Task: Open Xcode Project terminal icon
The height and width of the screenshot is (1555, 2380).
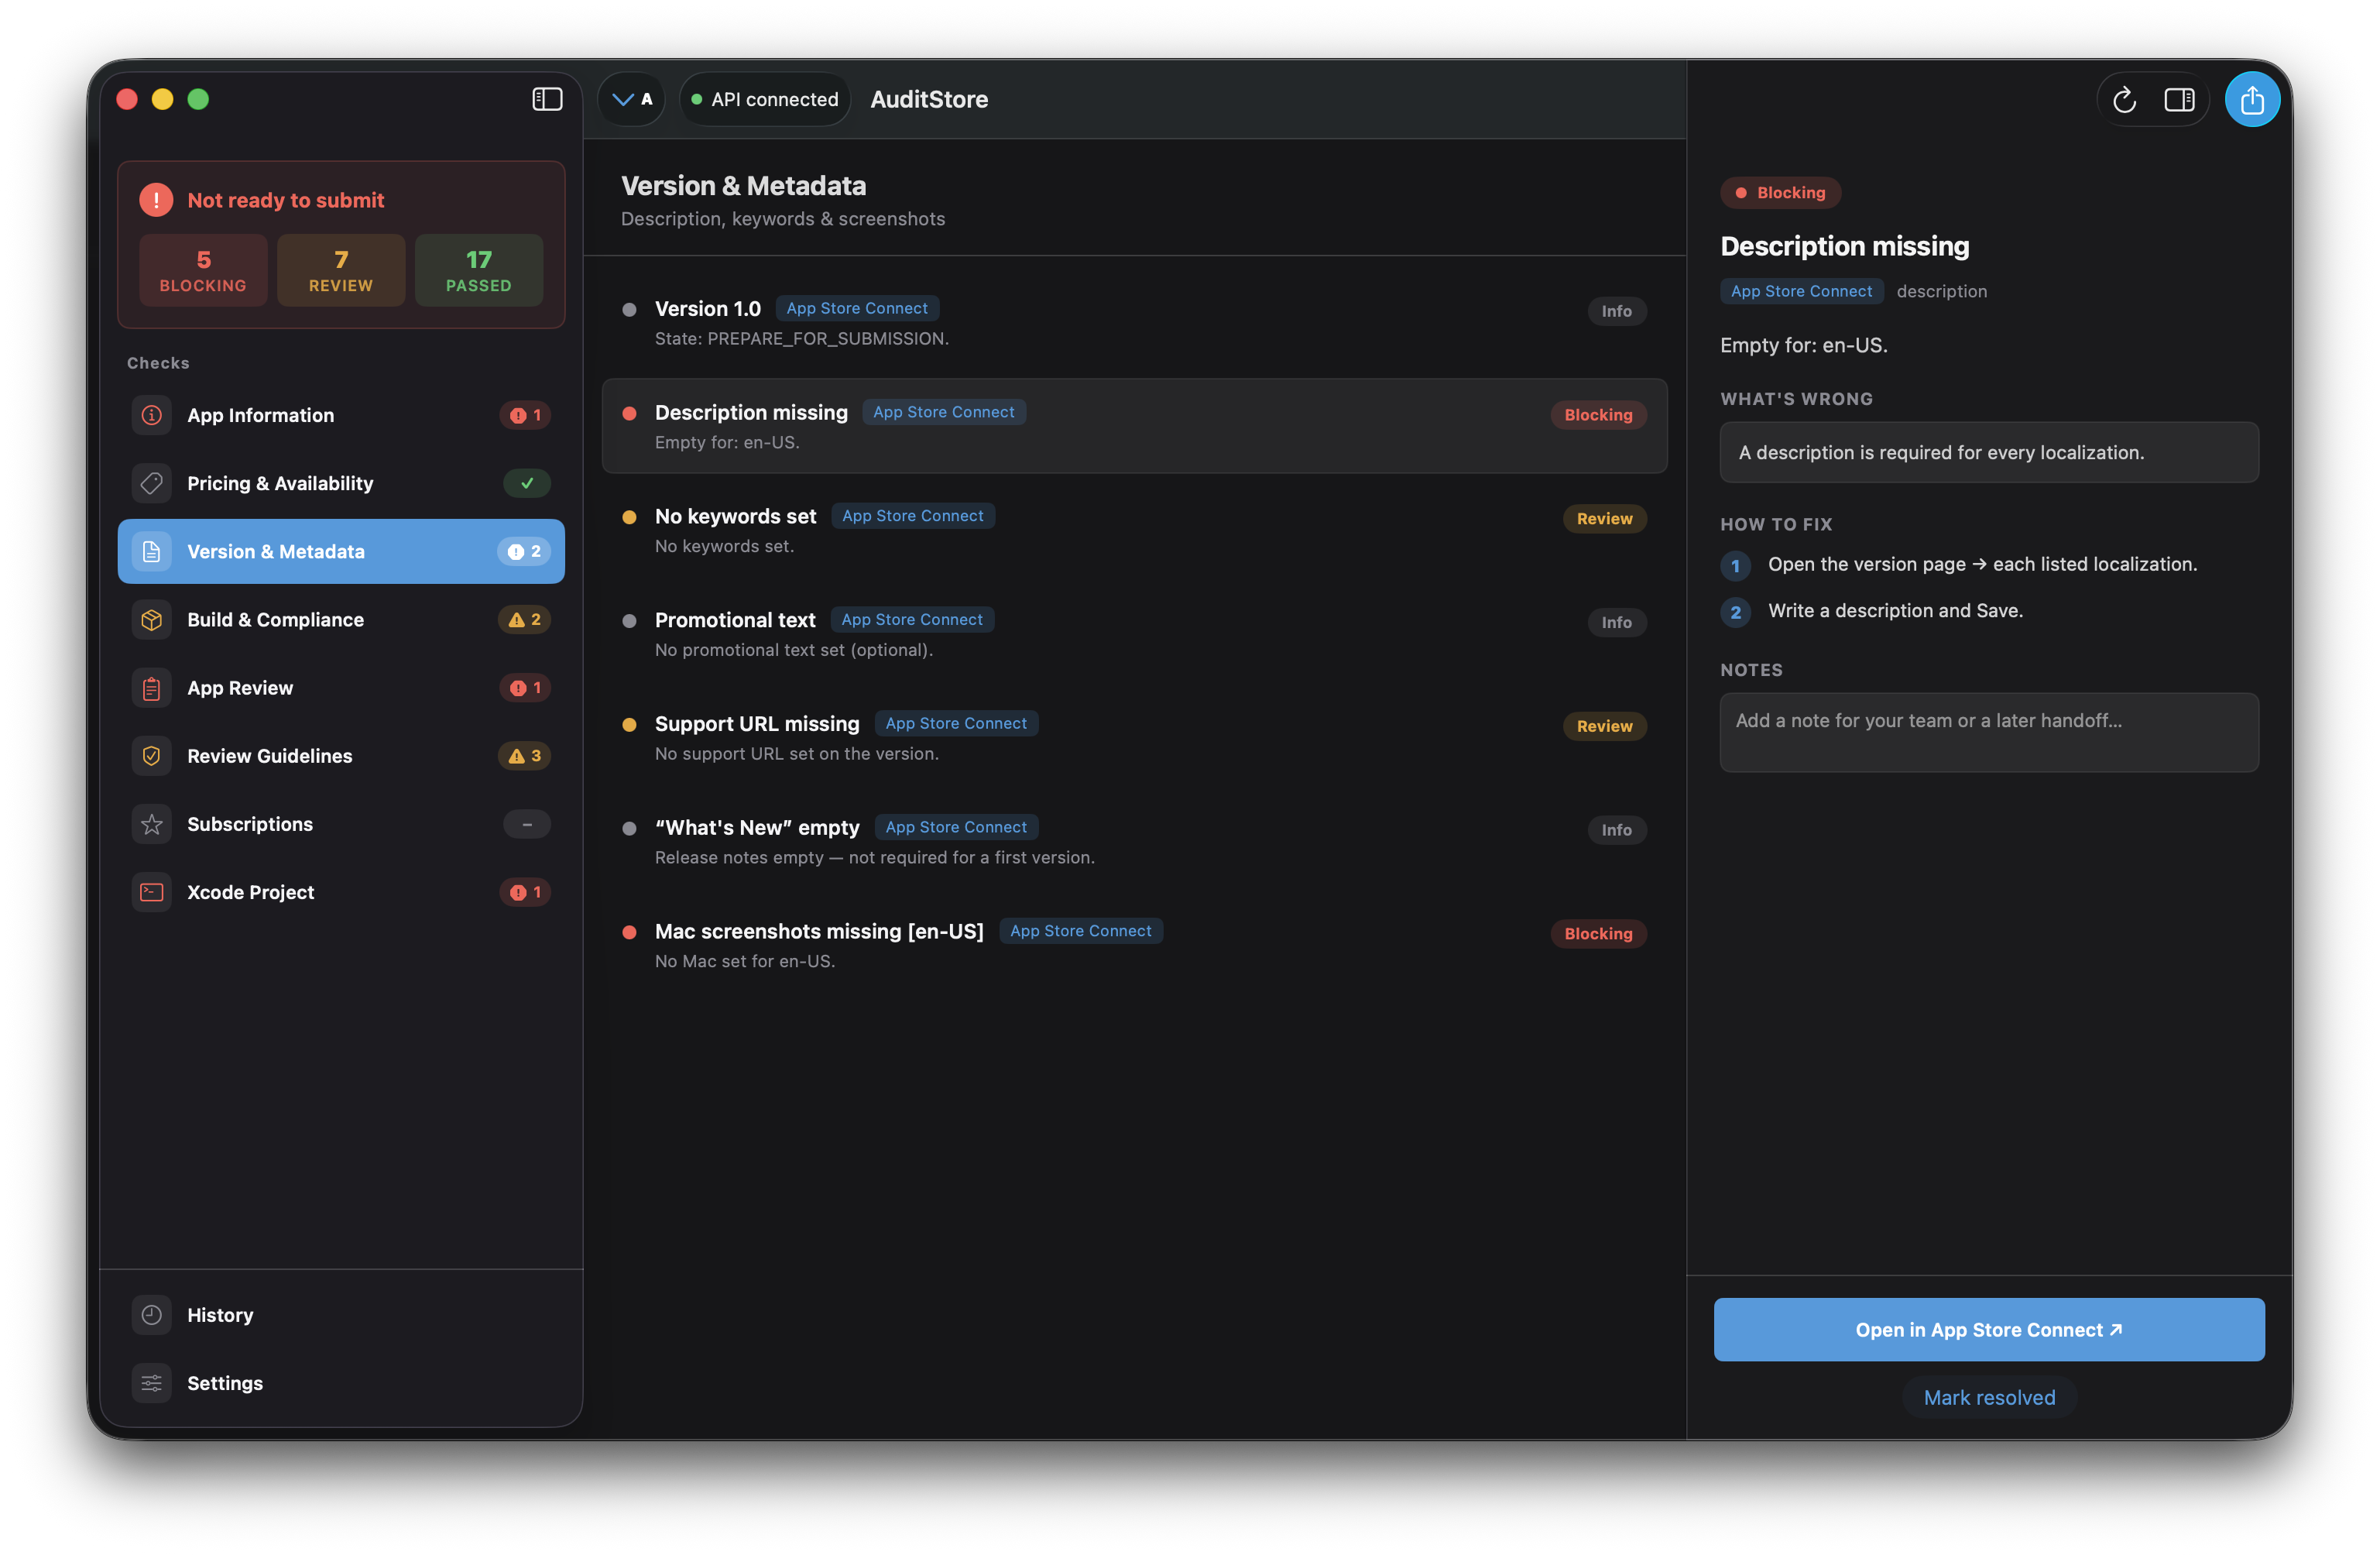Action: pos(152,892)
